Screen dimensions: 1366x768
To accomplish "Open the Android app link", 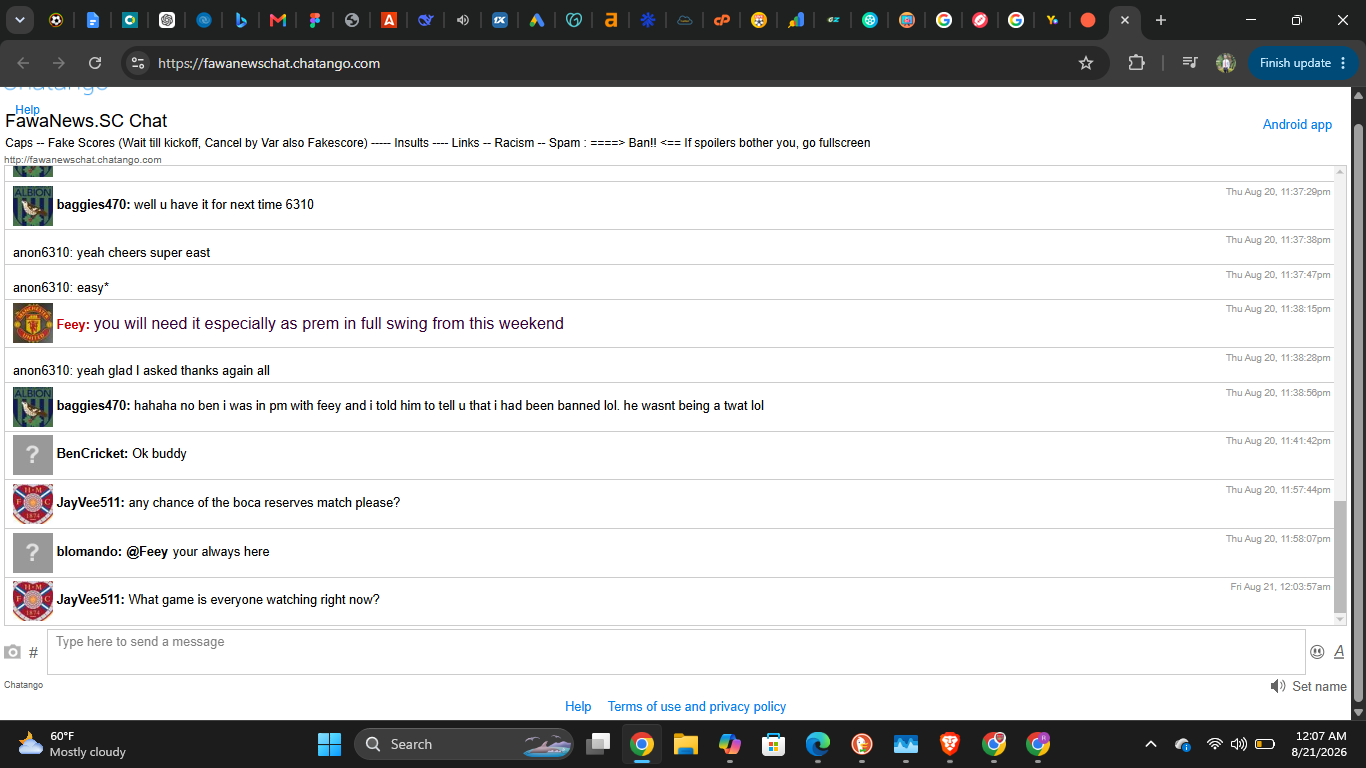I will [1297, 125].
